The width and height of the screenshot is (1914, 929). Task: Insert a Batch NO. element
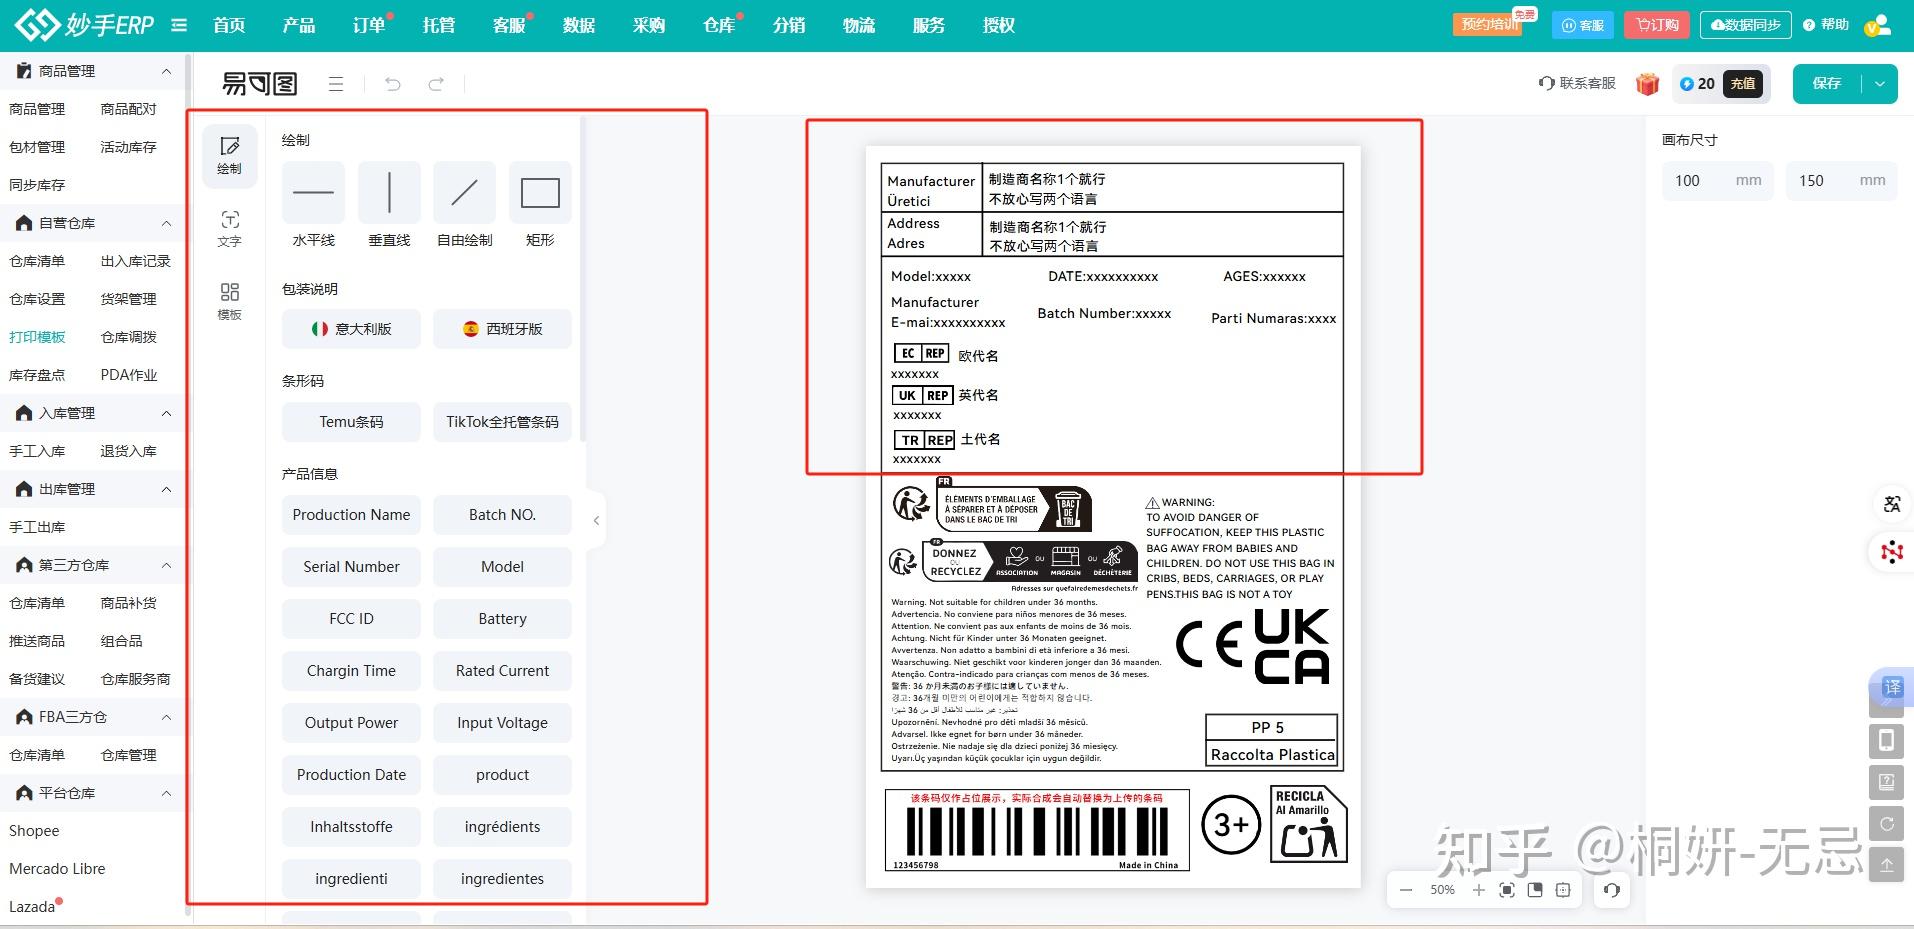502,514
